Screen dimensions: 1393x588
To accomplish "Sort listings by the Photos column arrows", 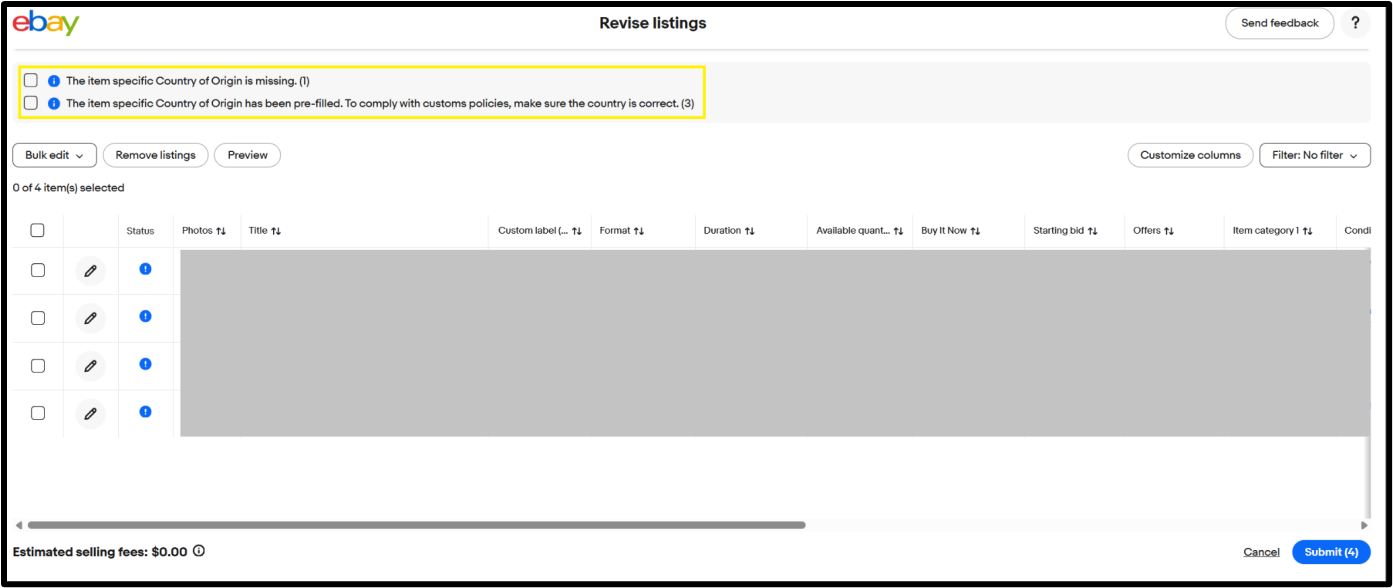I will pos(221,231).
